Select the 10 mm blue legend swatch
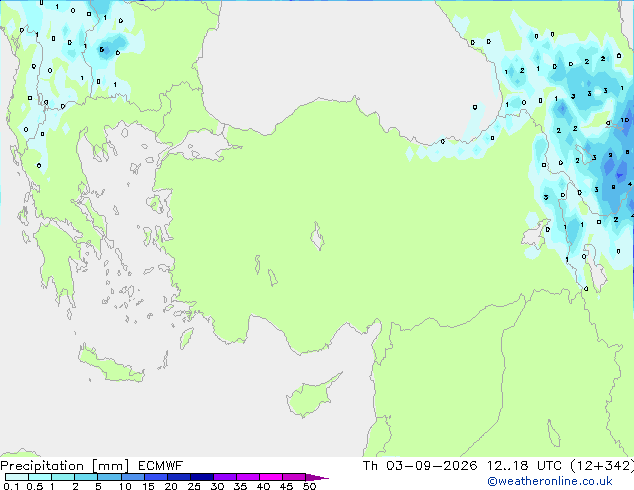634x490 pixels. click(133, 477)
